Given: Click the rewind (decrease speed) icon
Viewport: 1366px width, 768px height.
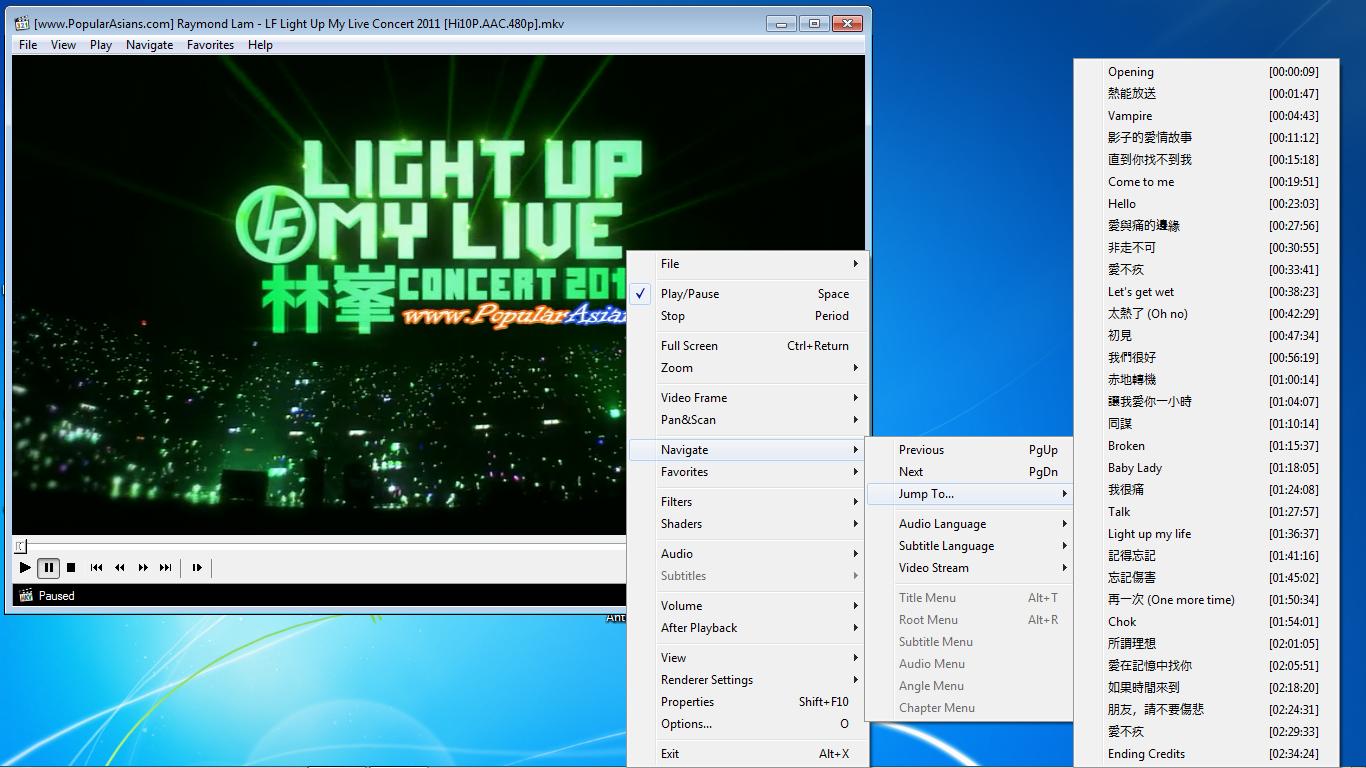Looking at the screenshot, I should [x=120, y=568].
